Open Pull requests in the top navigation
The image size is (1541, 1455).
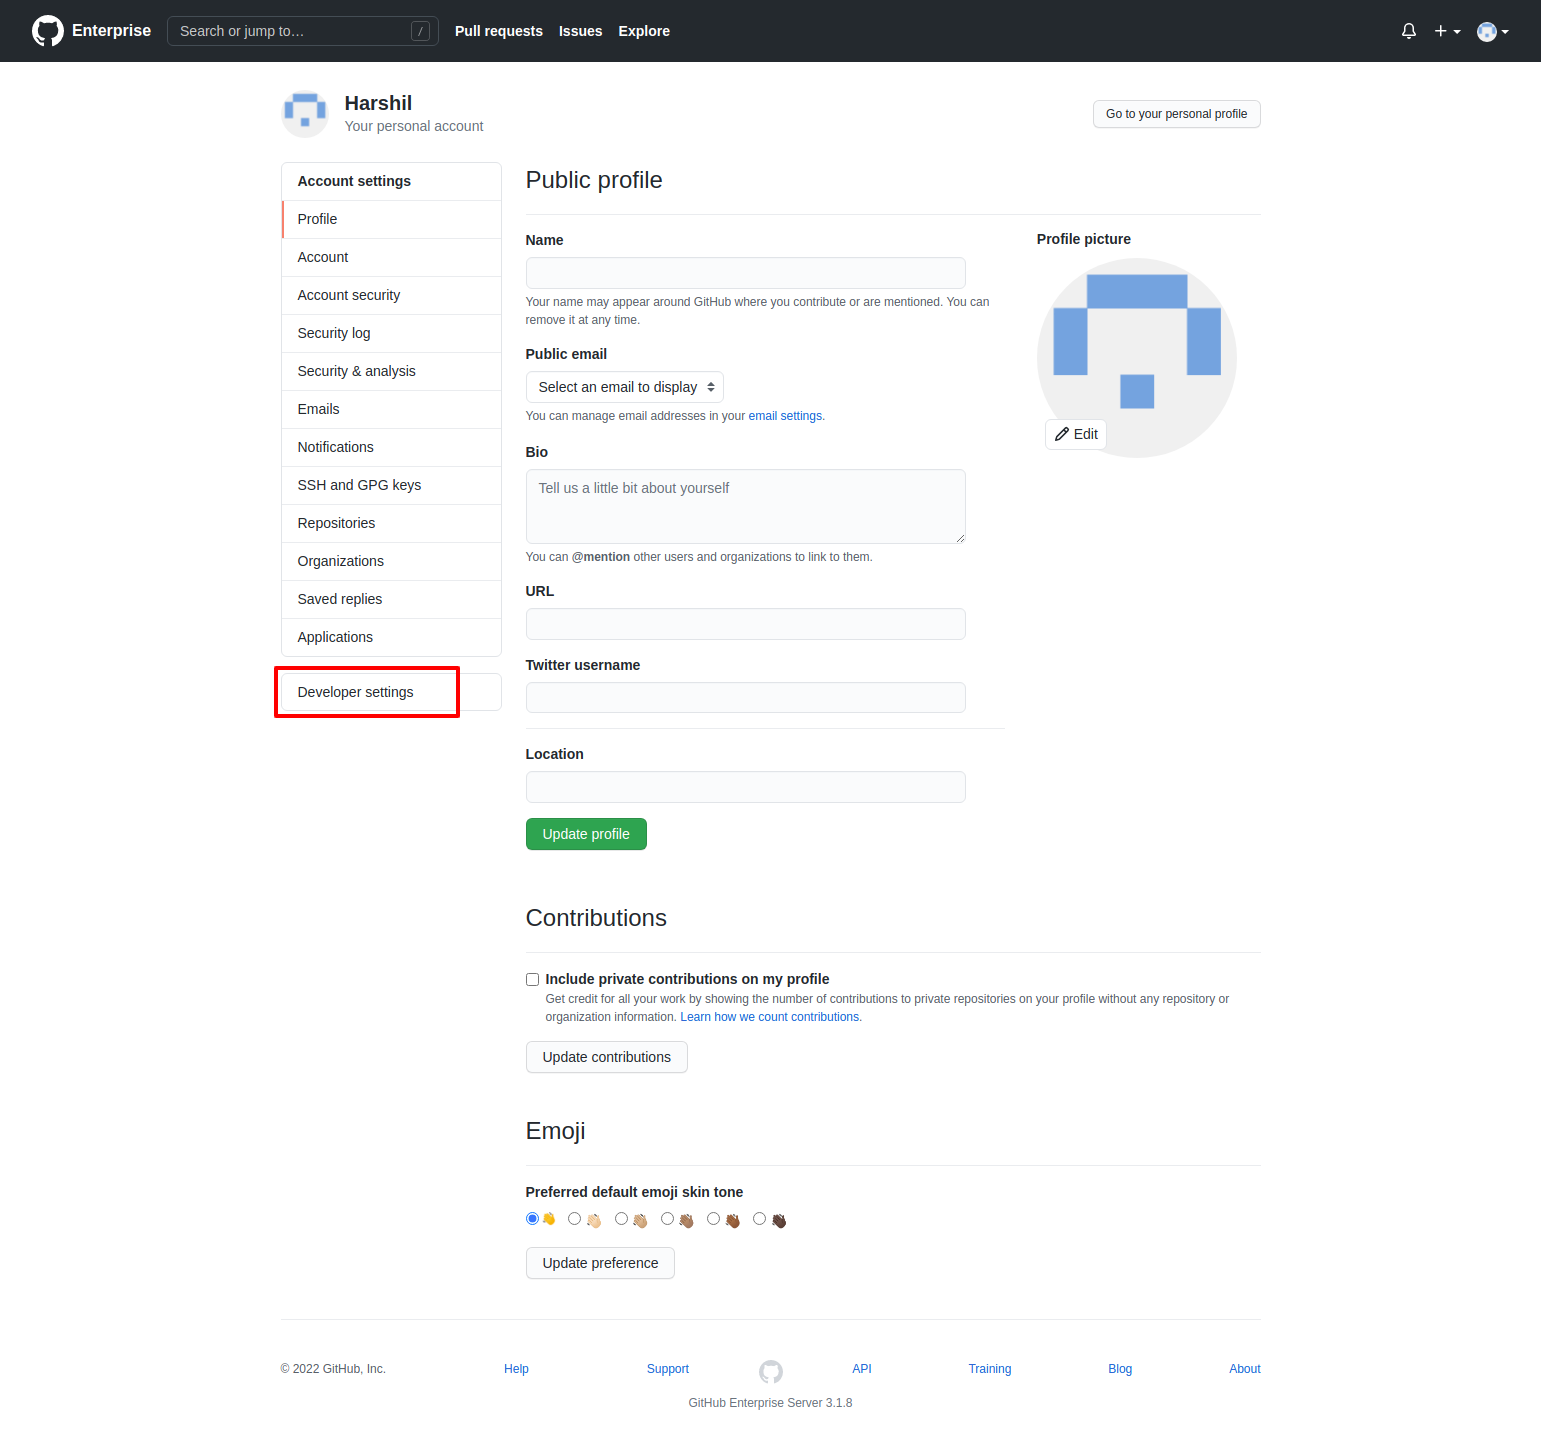pyautogui.click(x=498, y=31)
